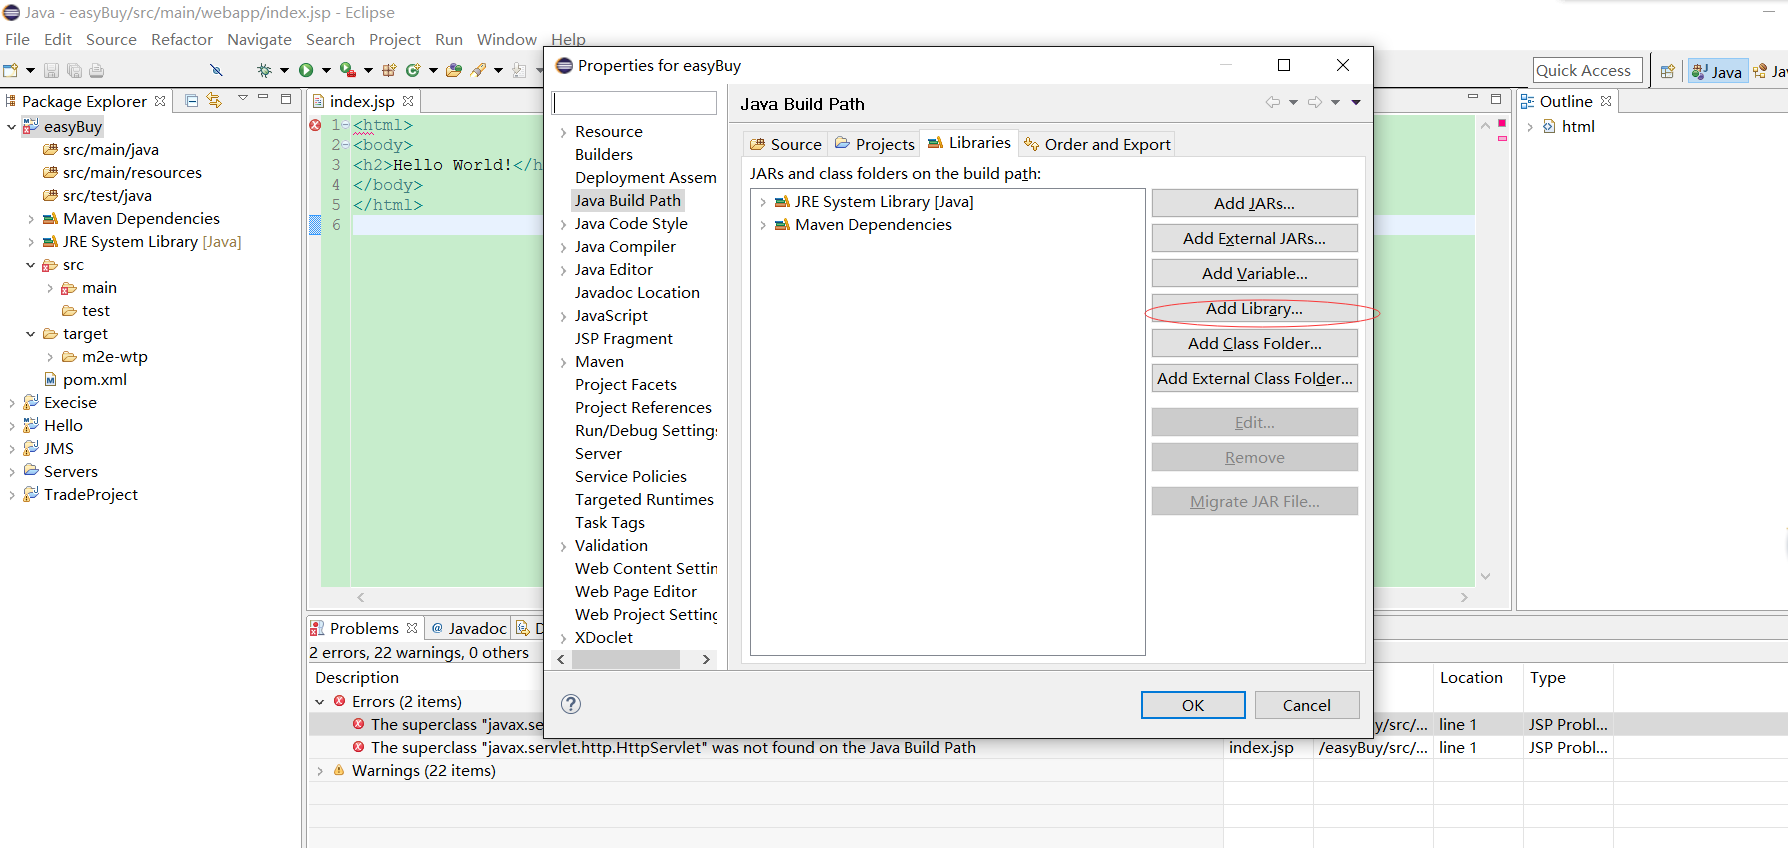
Task: Click the Back arrow in Properties dialog
Action: click(x=1273, y=102)
